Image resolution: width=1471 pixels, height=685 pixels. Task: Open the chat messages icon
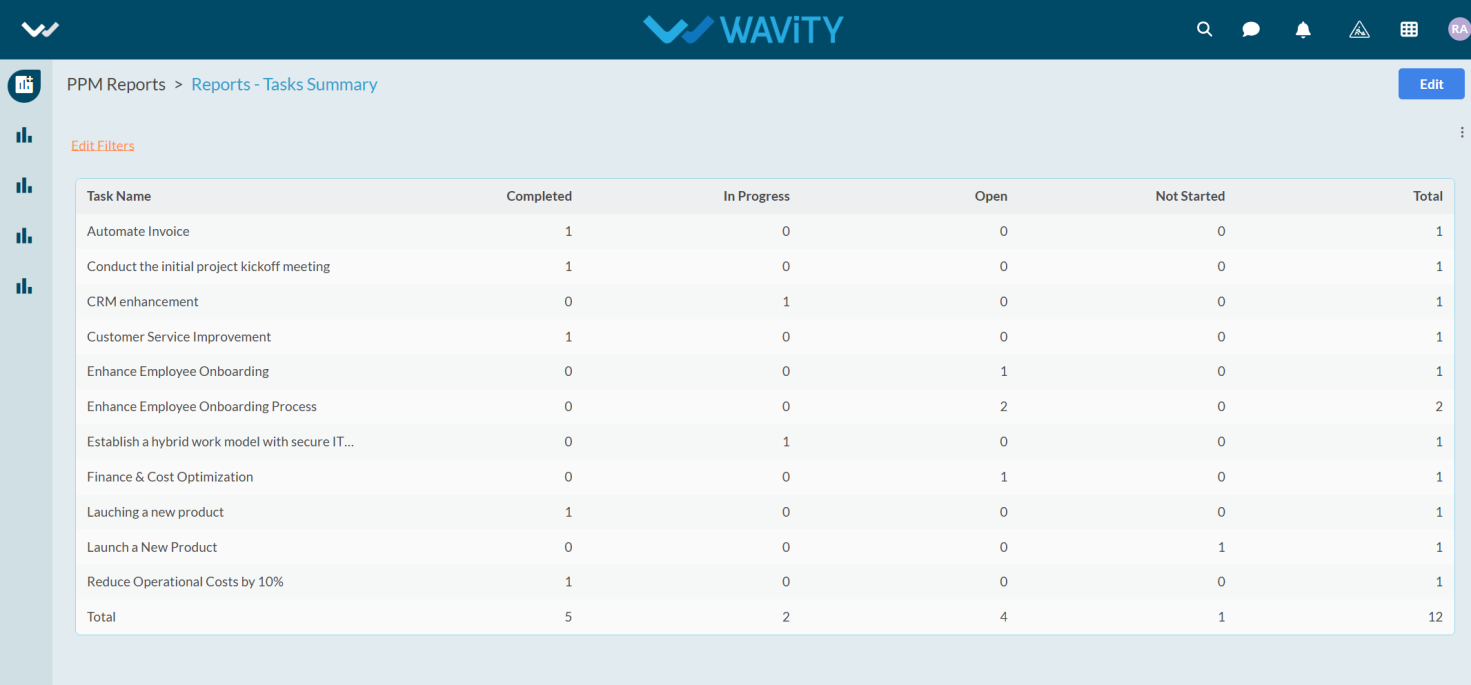1251,29
